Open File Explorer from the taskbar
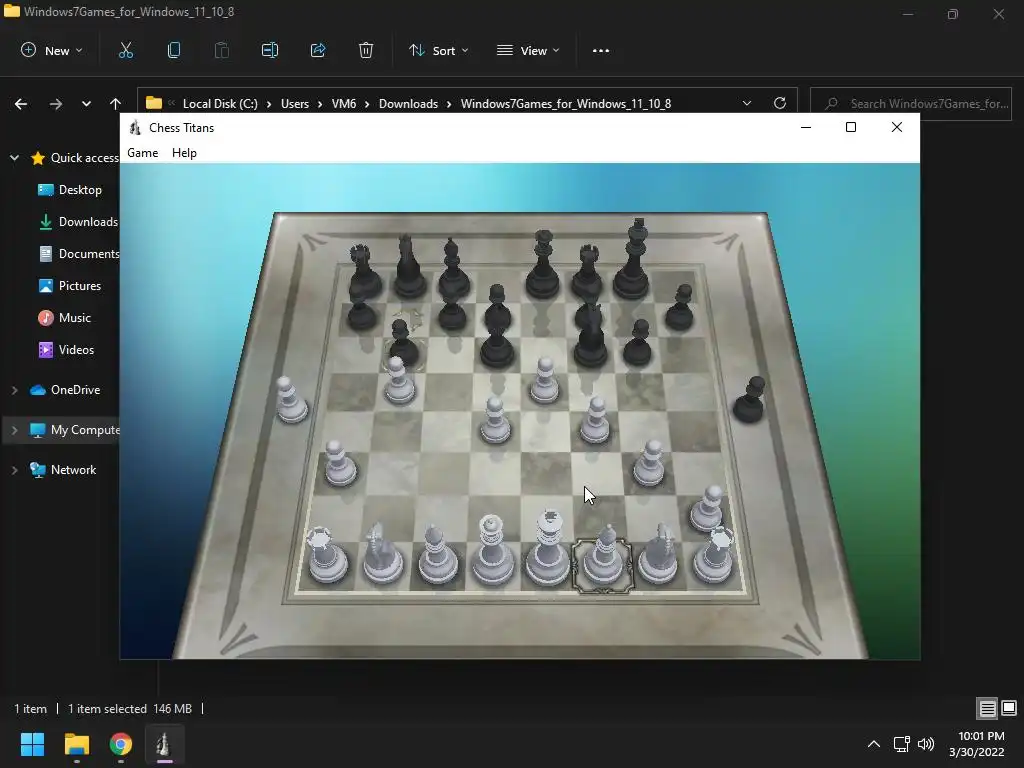Screen dimensions: 1024x768 (x=76, y=744)
